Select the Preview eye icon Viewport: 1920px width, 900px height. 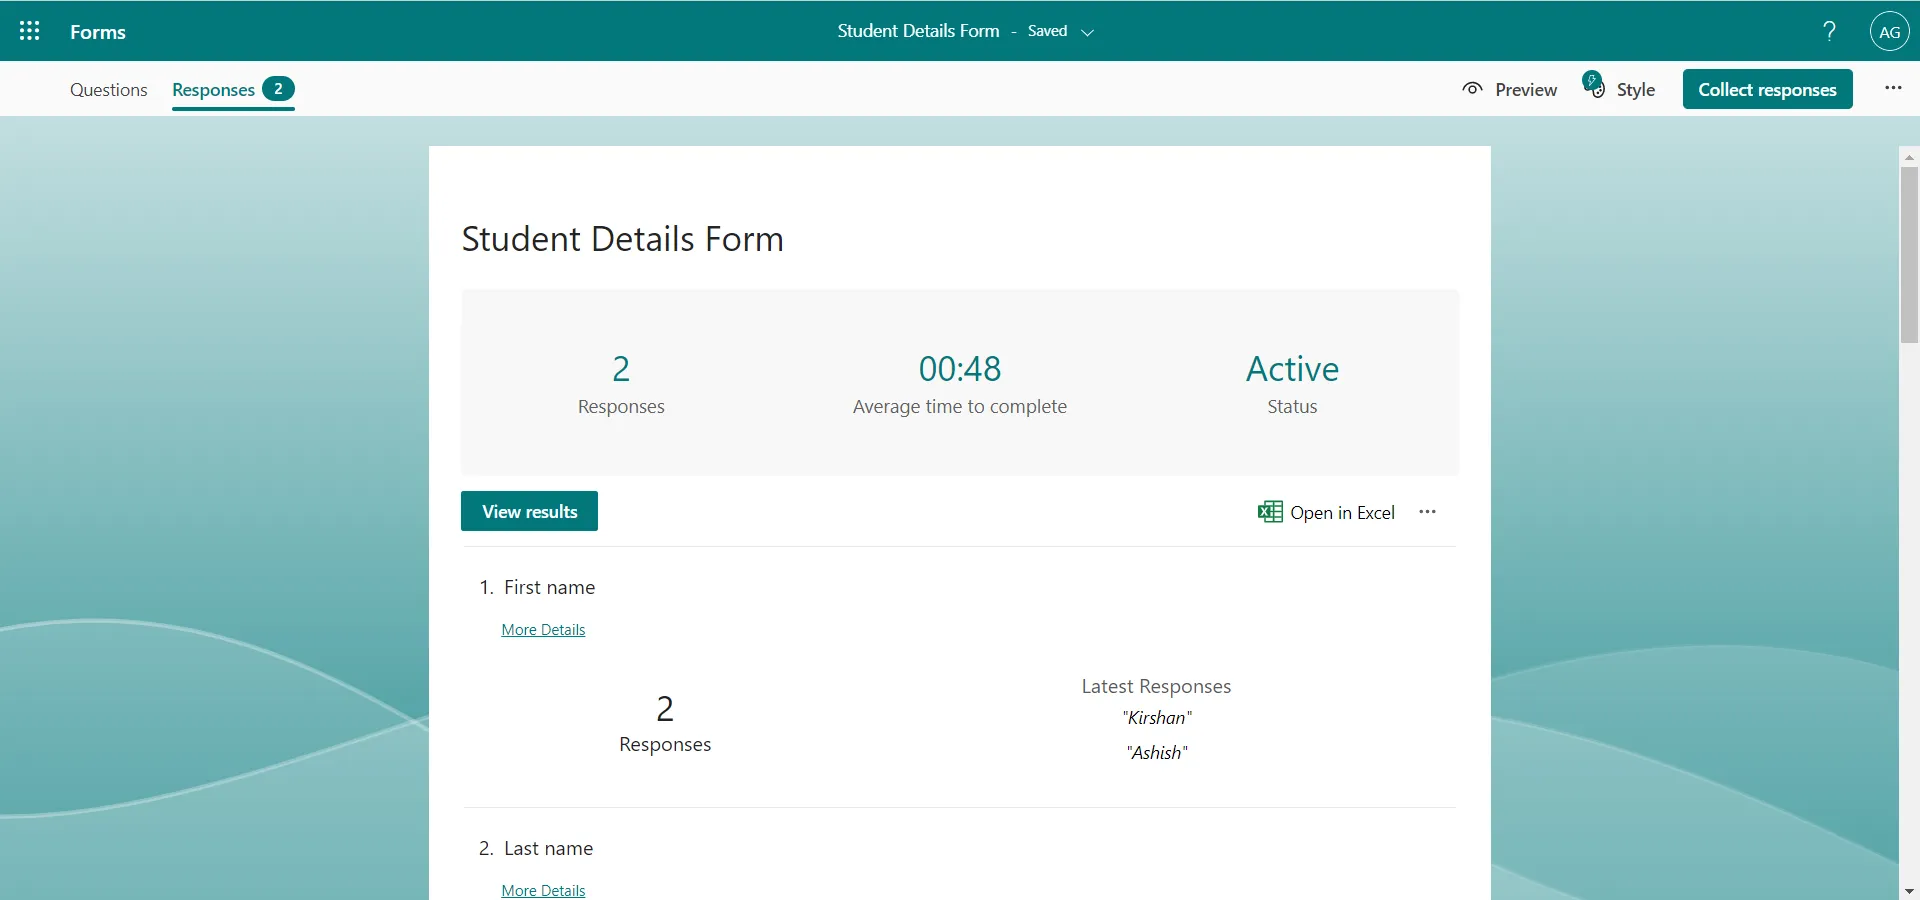click(x=1472, y=89)
